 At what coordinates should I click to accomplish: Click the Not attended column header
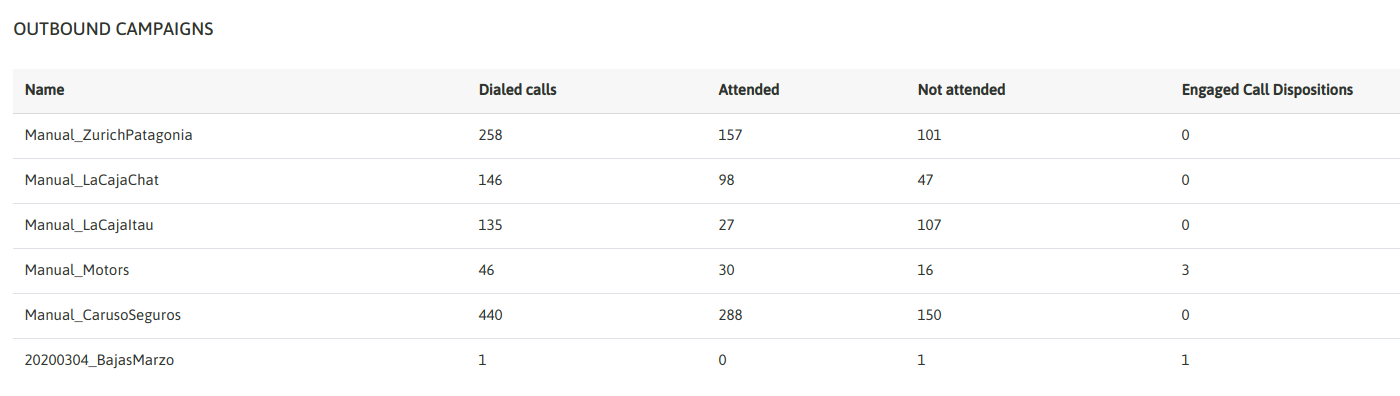point(961,90)
